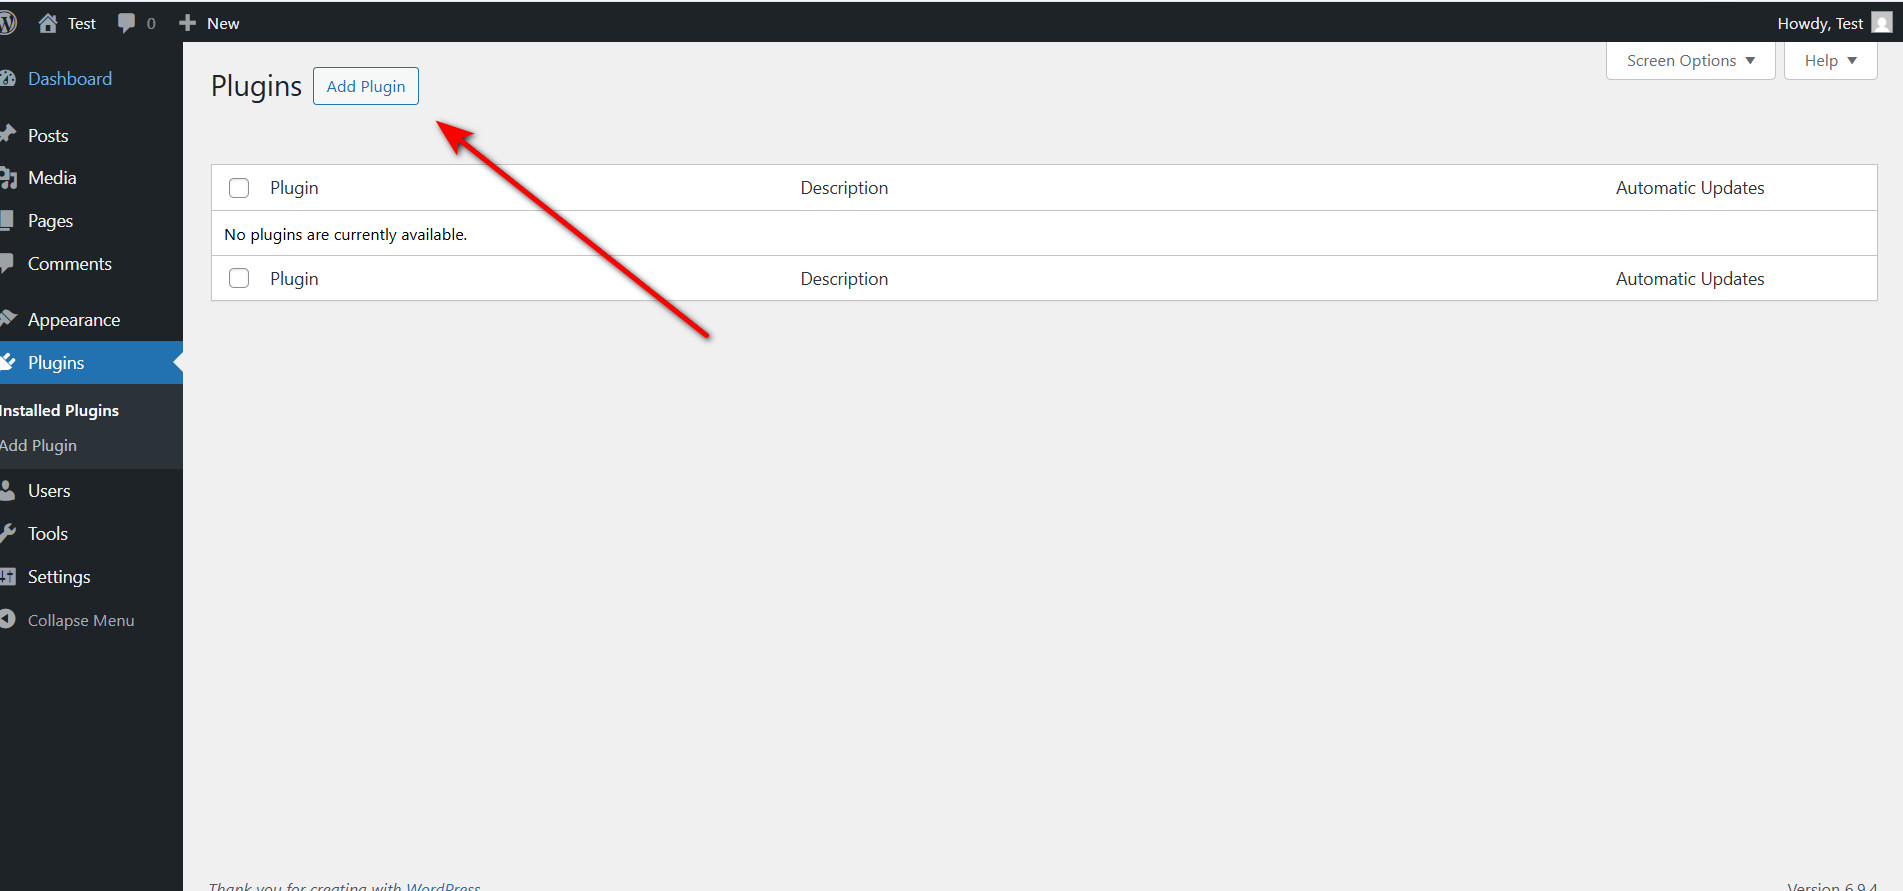Open the user avatar in top bar

coord(1881,23)
